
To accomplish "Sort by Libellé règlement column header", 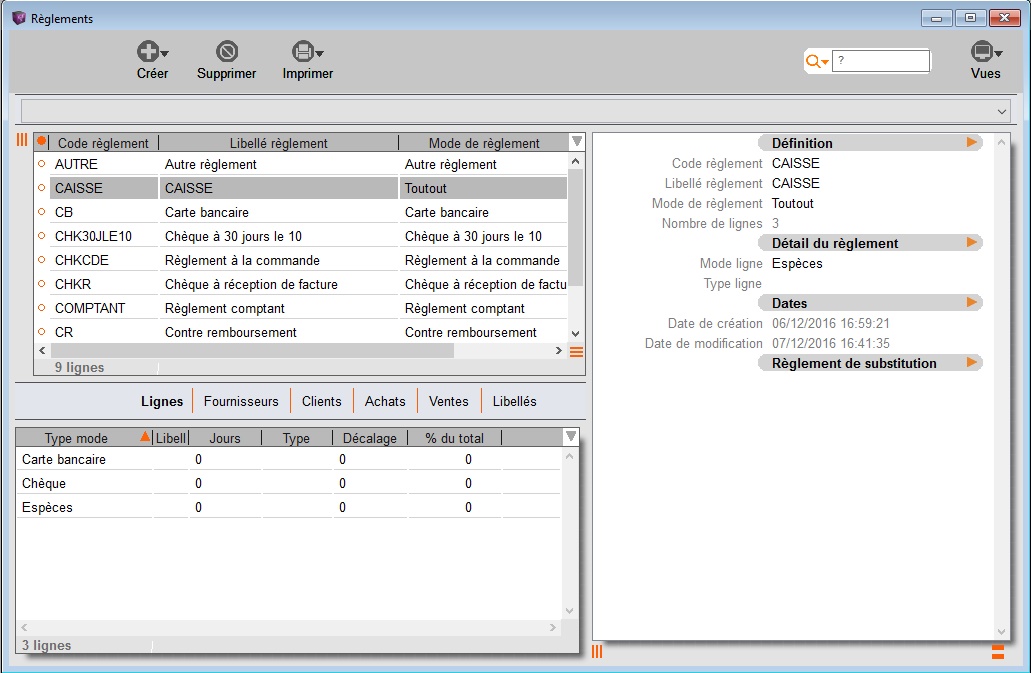I will tap(279, 143).
